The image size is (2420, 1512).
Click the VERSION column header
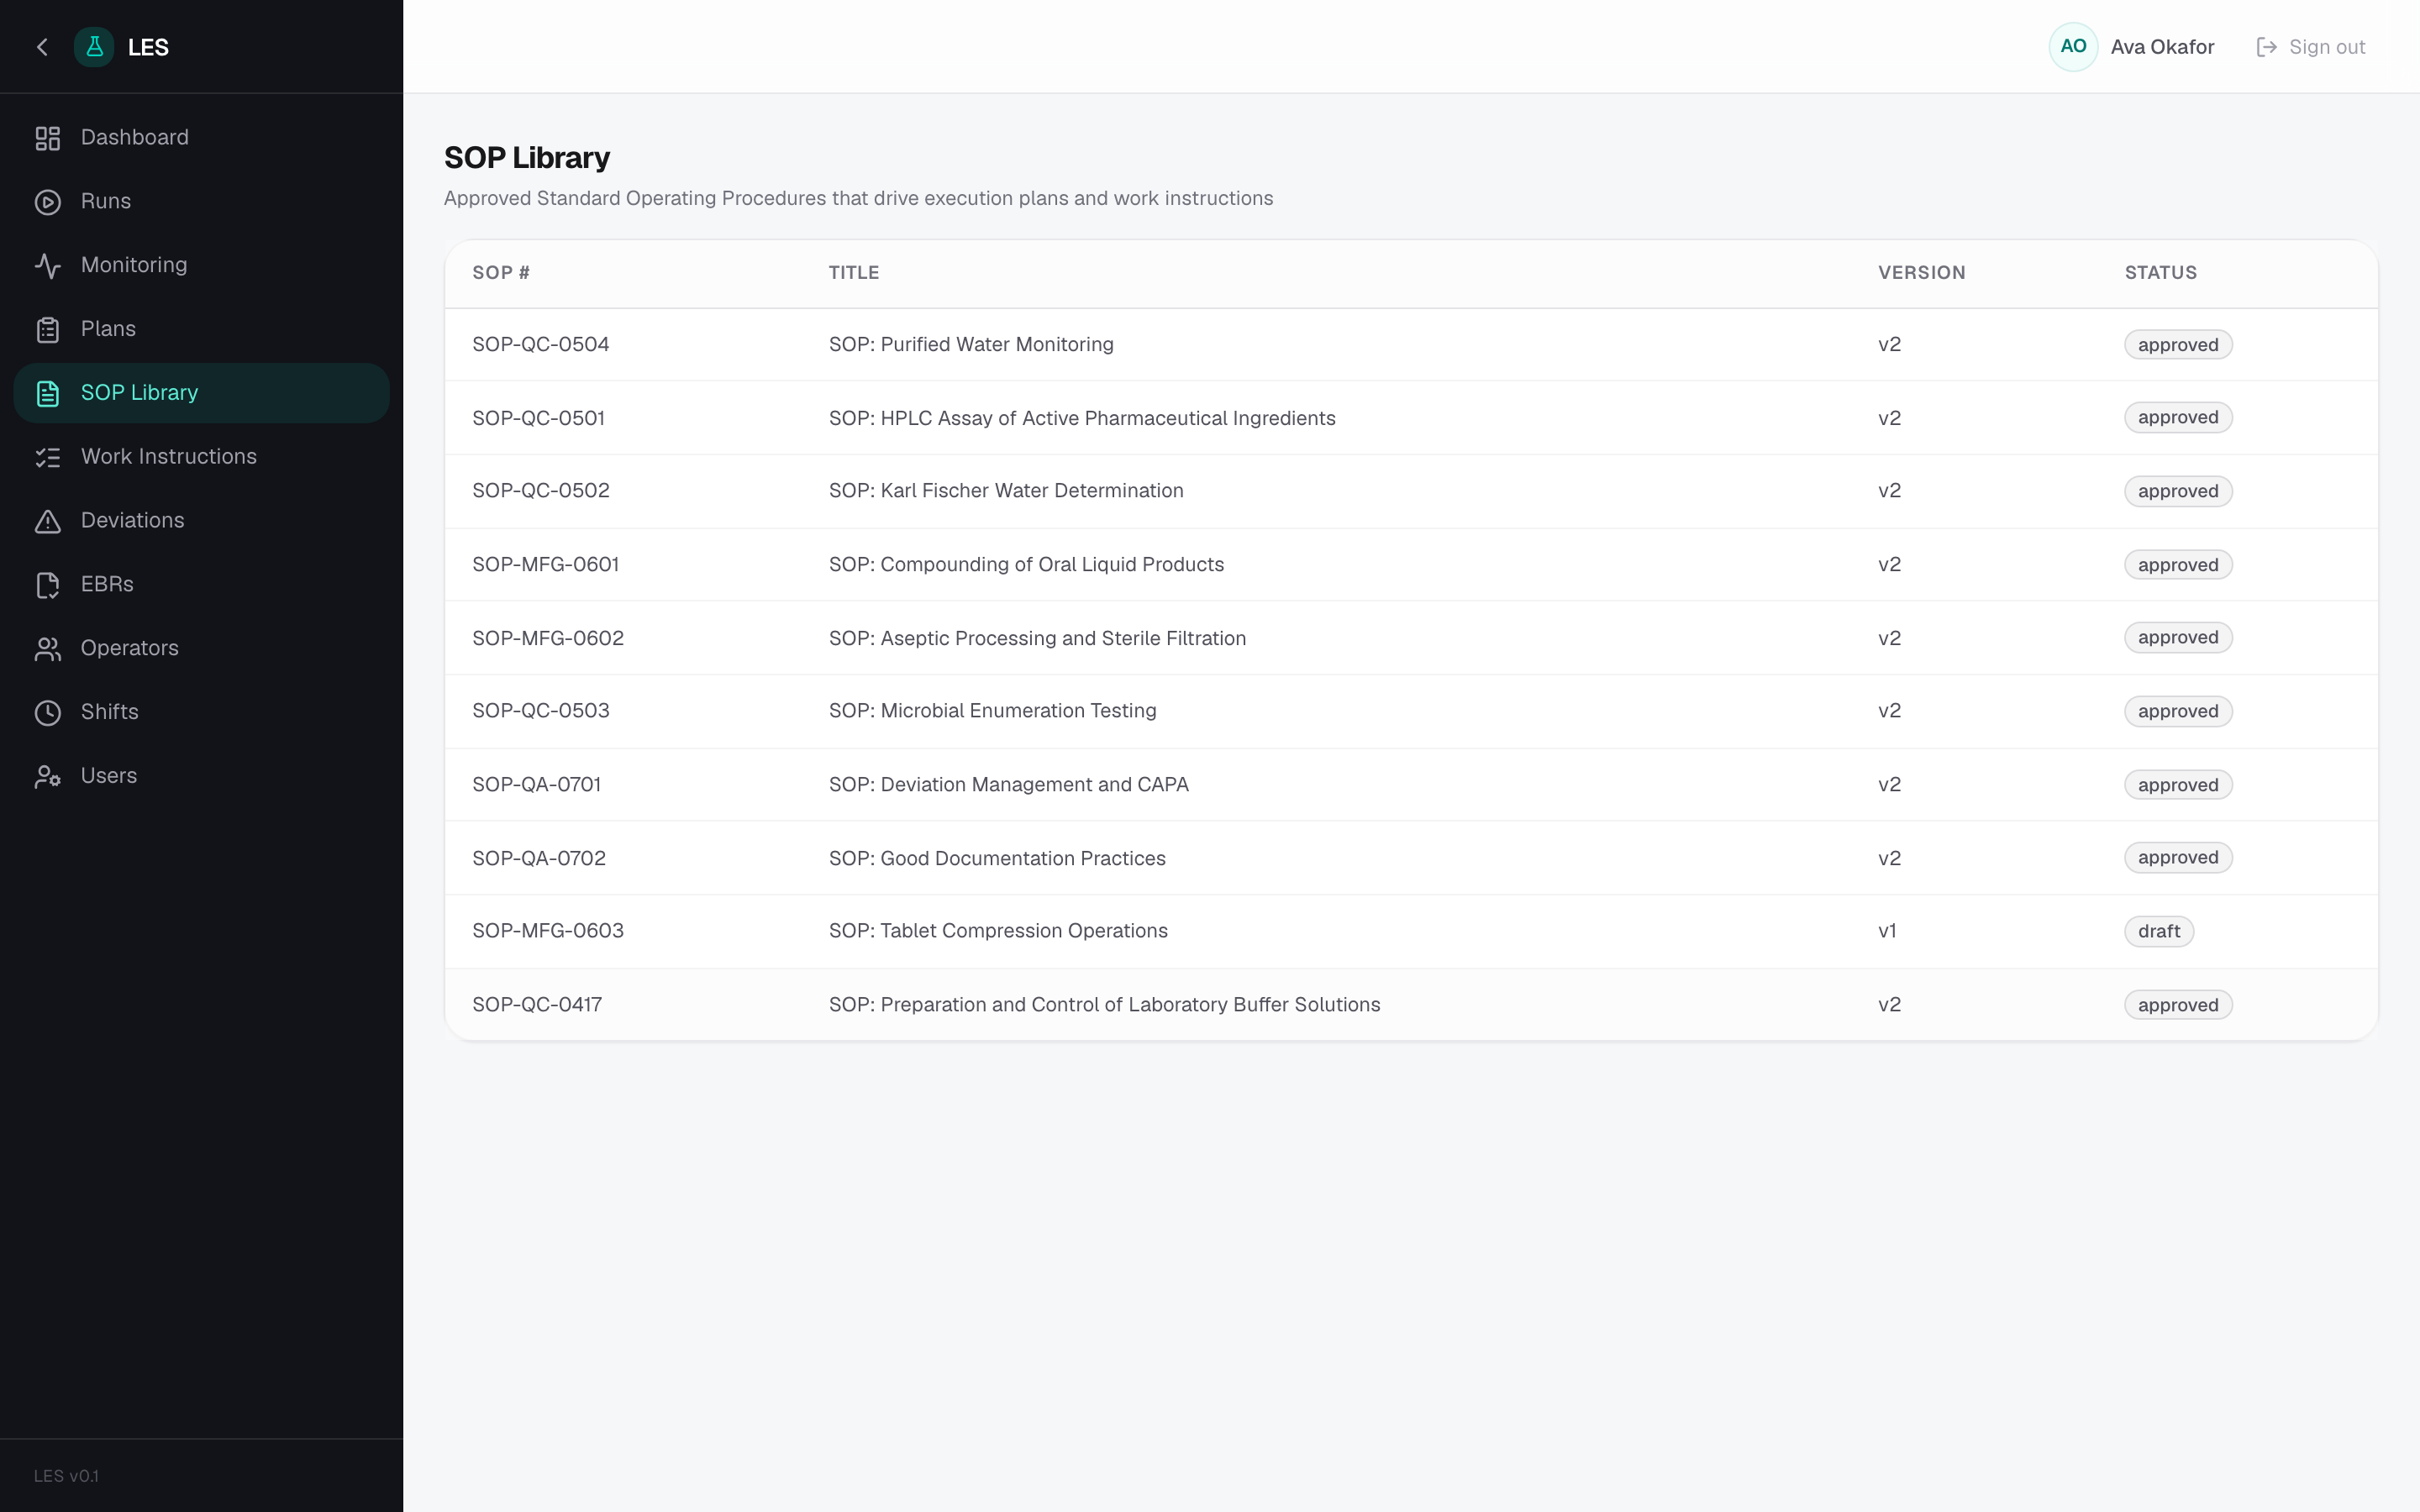pos(1921,273)
